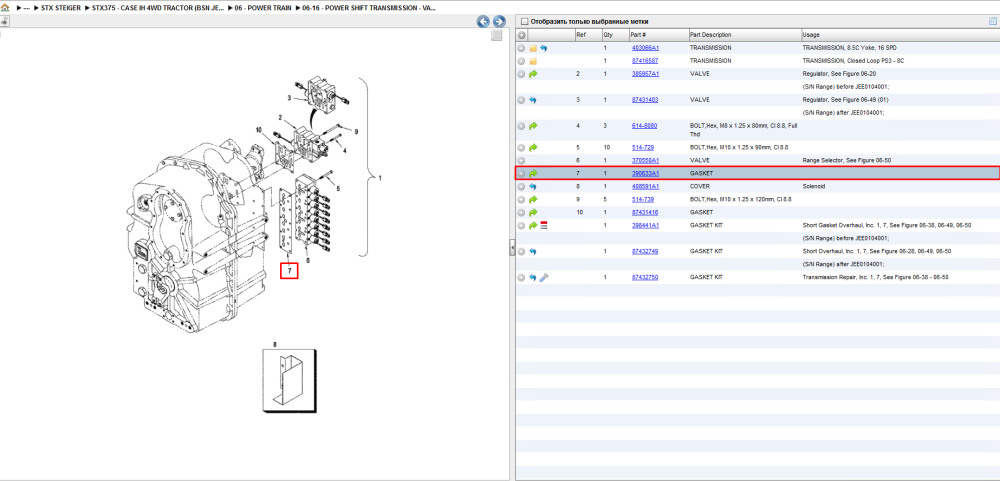This screenshot has width=1000, height=481.
Task: Sort by the Usage column header
Action: pos(811,35)
